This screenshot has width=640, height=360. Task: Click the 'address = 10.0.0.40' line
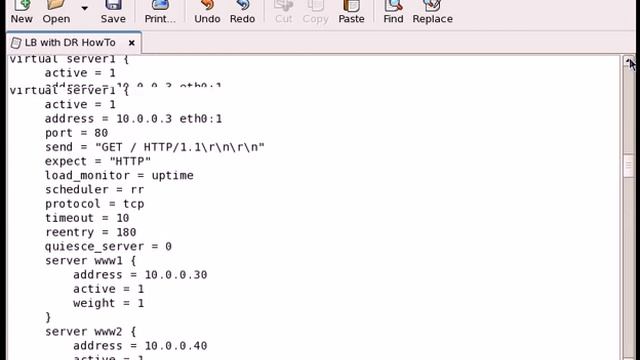140,346
